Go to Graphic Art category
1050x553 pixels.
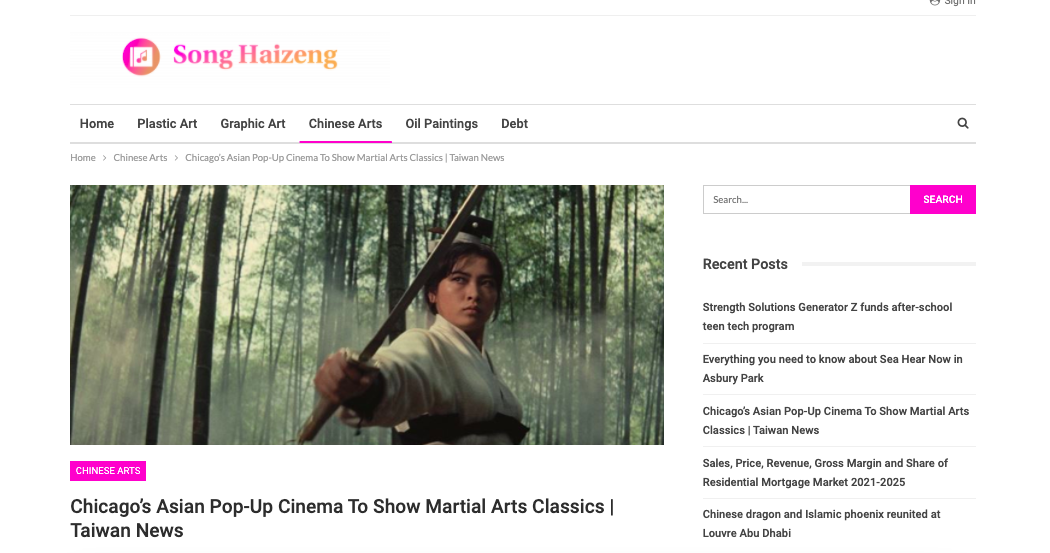(253, 124)
